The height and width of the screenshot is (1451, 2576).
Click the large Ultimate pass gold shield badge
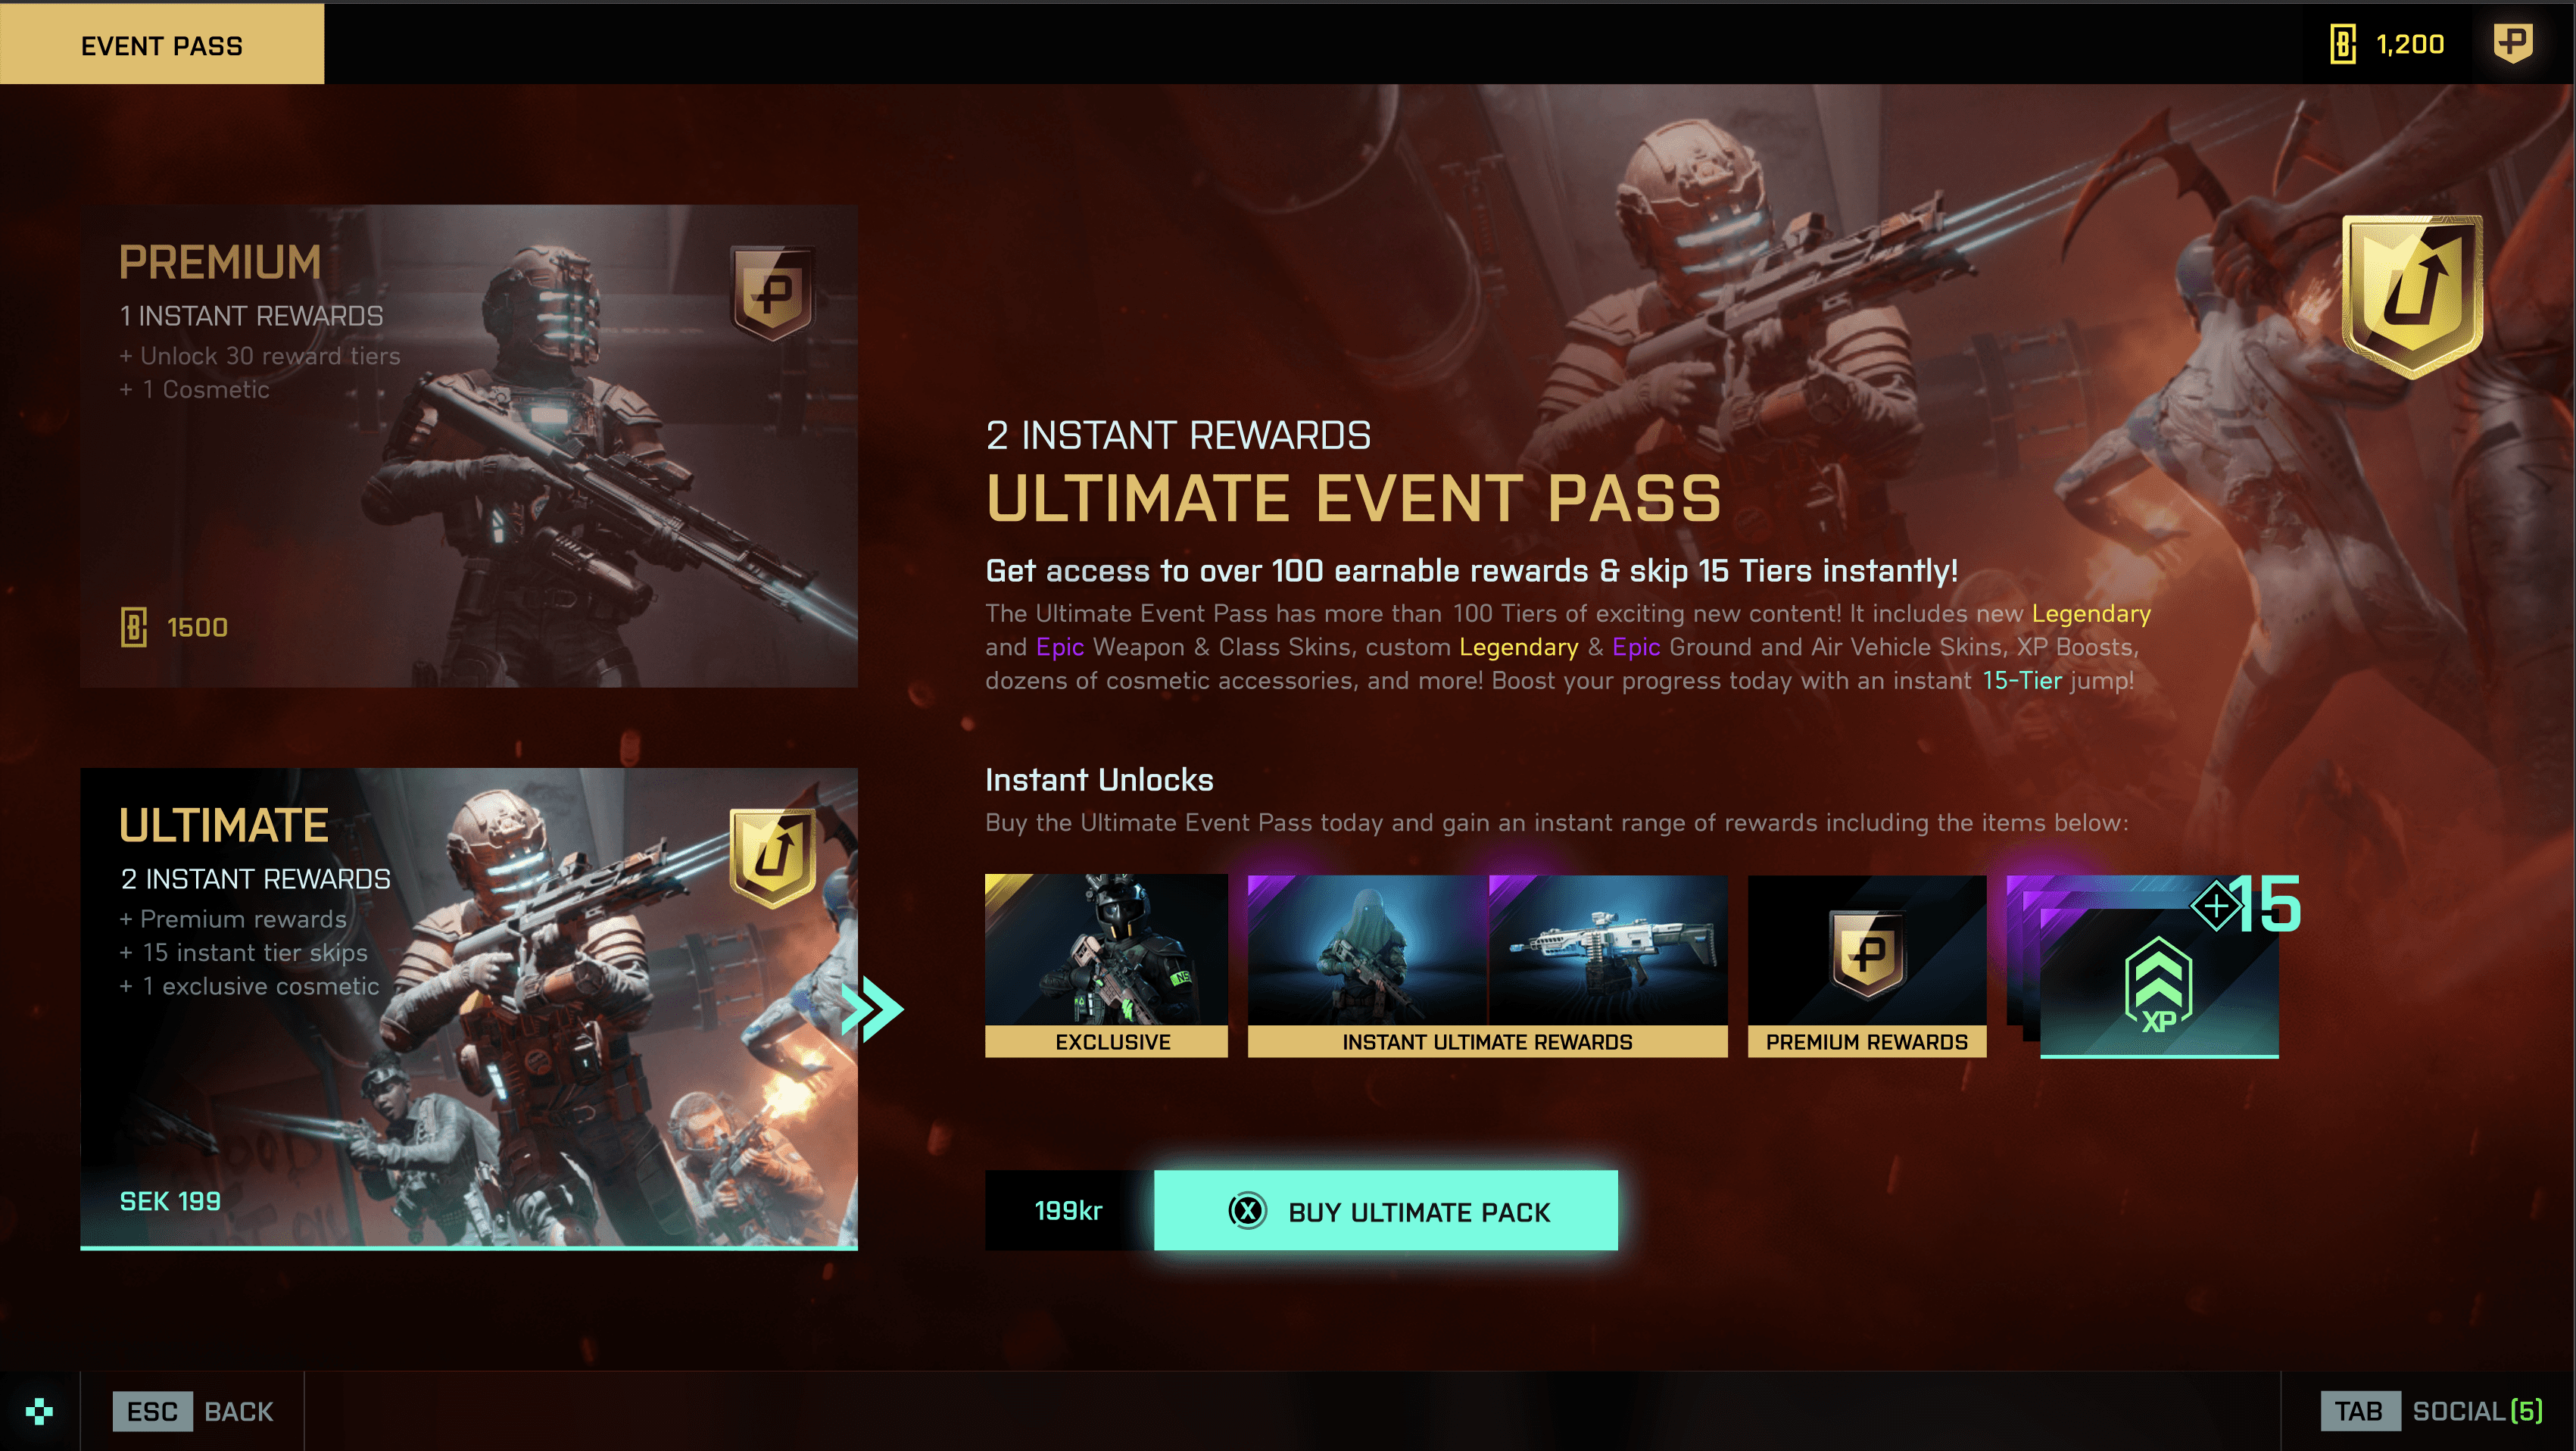coord(2412,296)
